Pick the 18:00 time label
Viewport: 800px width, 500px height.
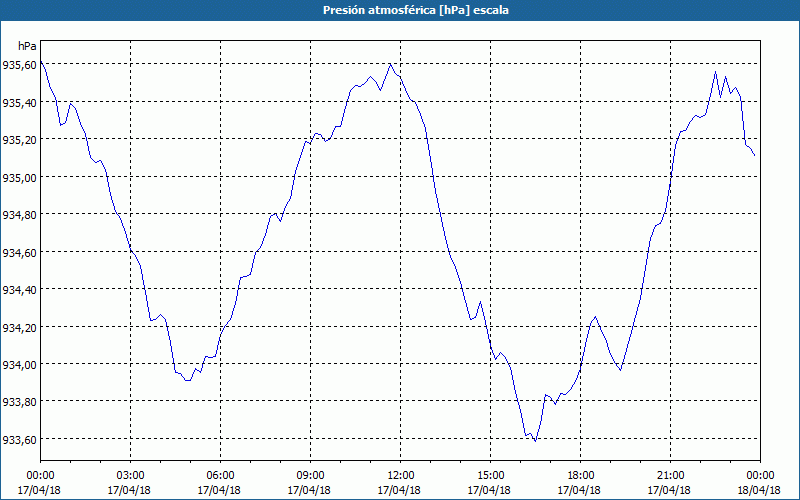click(x=581, y=476)
